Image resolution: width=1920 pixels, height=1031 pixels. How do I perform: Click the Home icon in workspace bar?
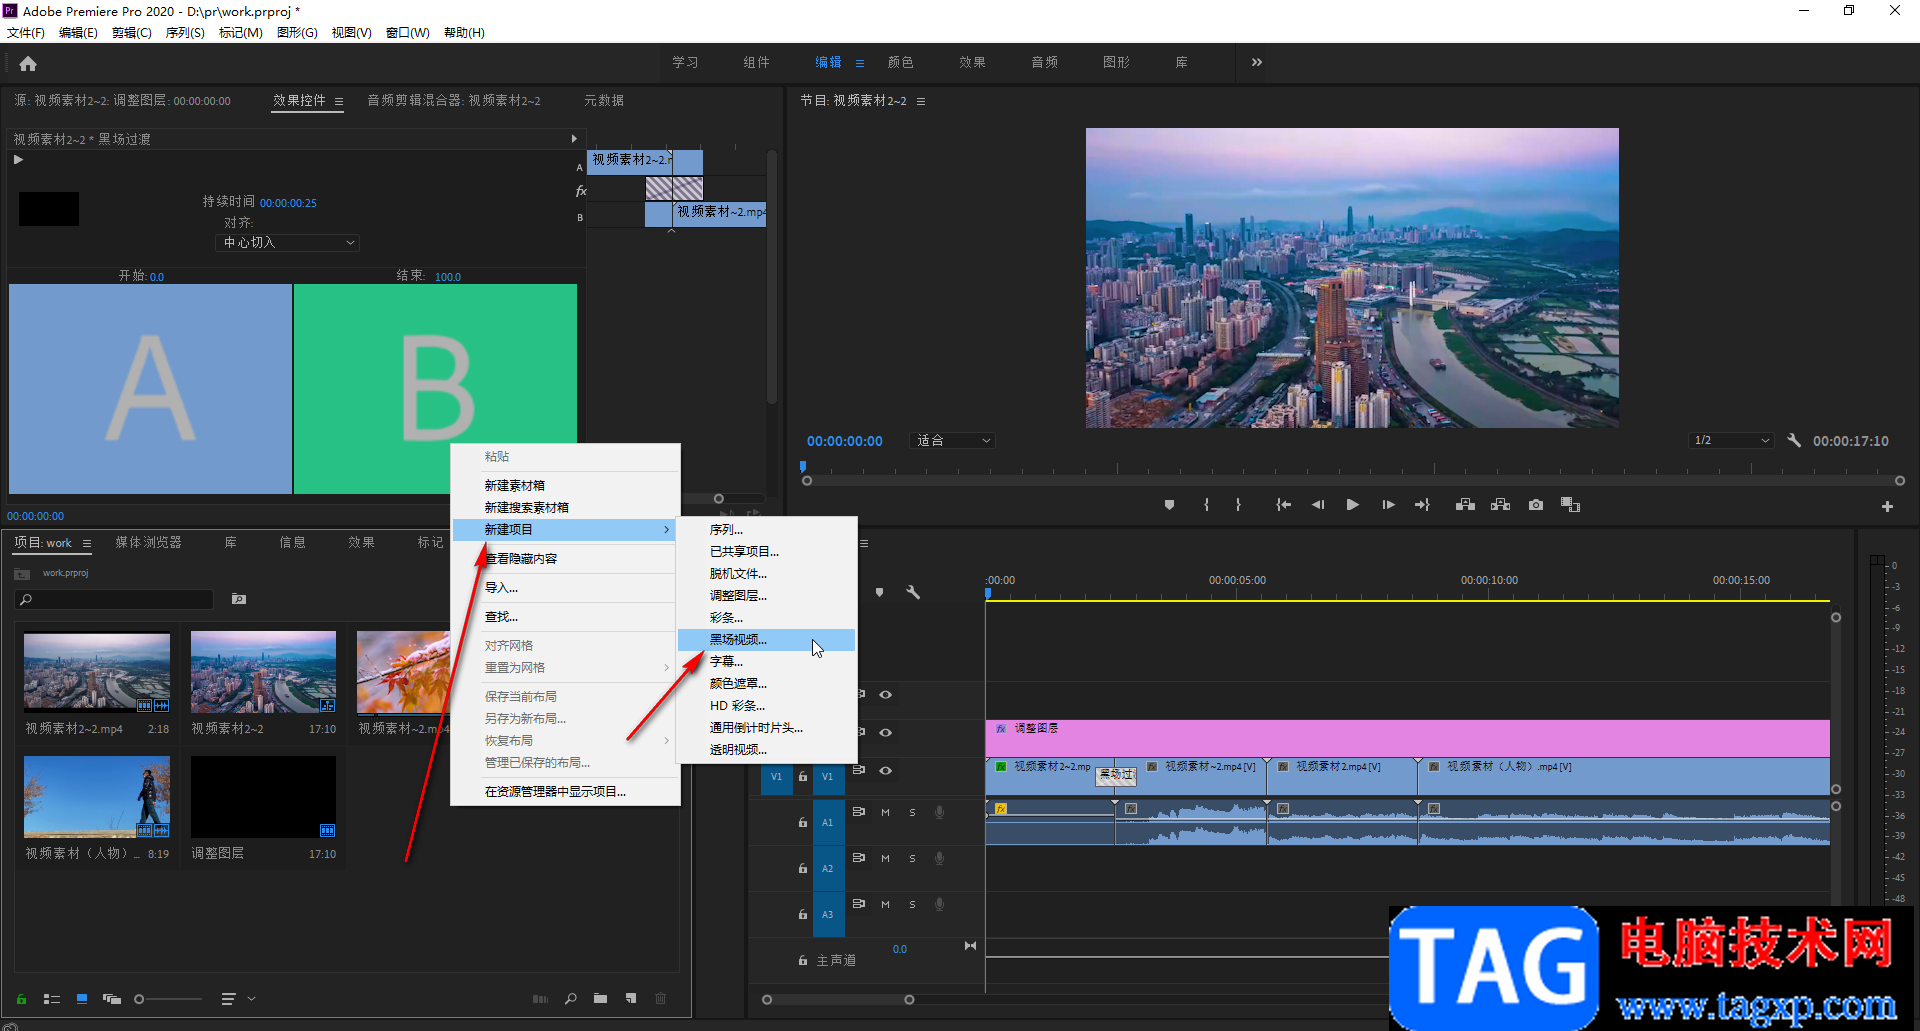(28, 63)
